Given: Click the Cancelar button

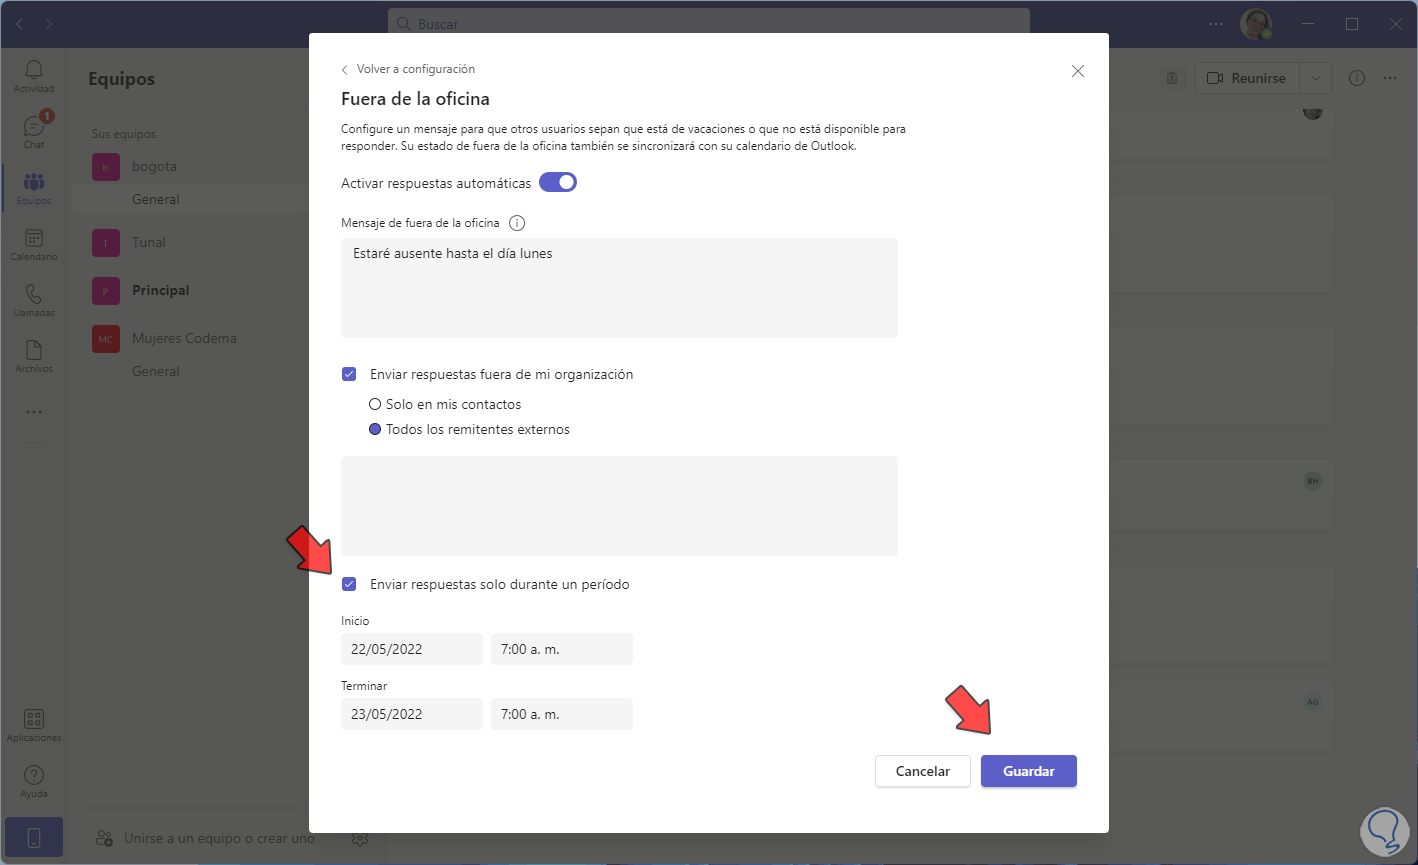Looking at the screenshot, I should point(922,771).
